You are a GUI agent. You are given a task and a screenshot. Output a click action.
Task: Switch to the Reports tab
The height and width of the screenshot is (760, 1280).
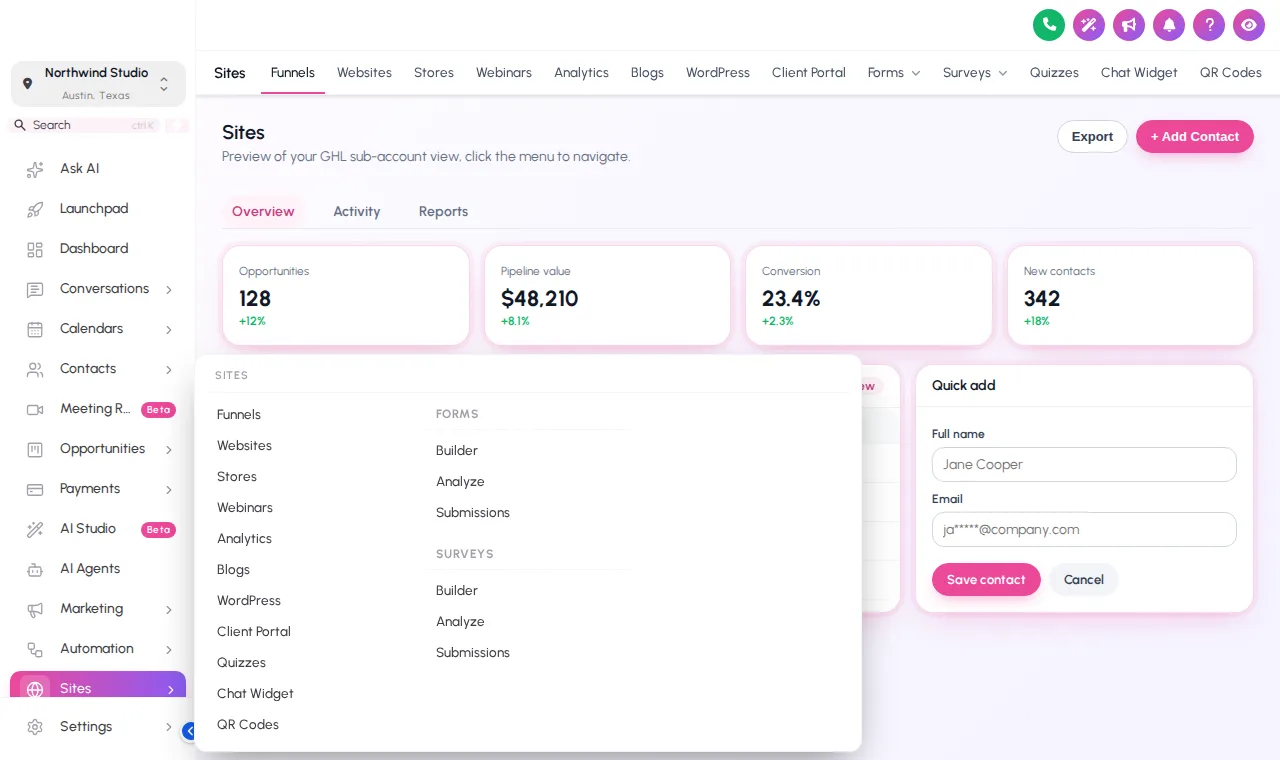coord(443,211)
